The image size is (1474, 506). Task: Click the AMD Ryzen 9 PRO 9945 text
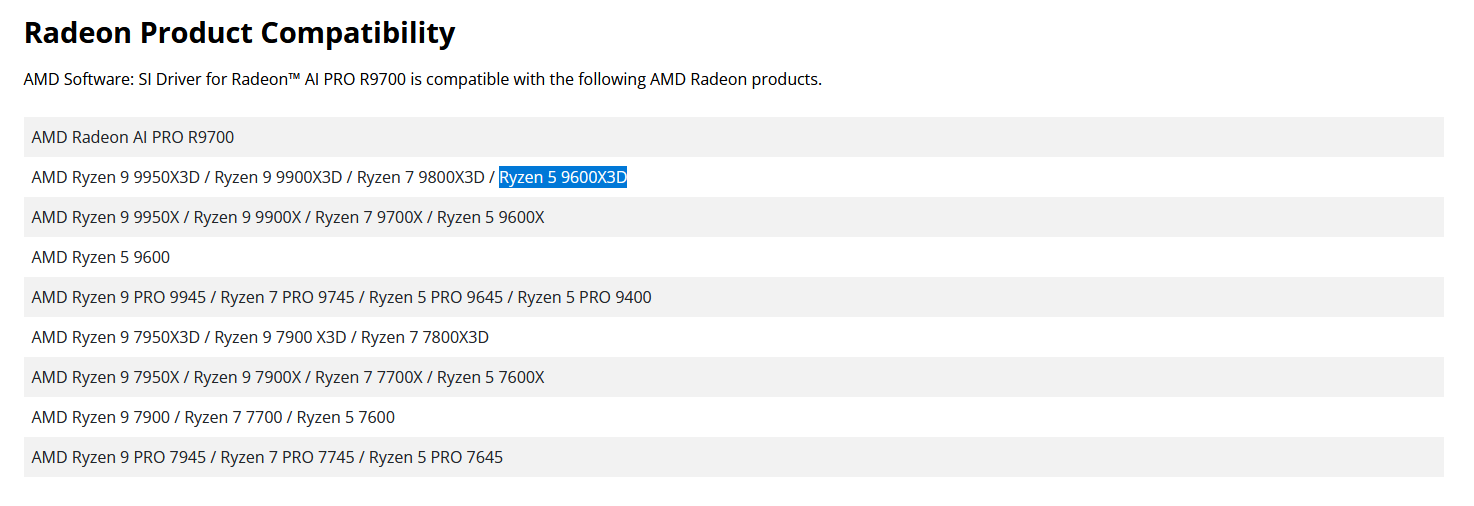coord(119,298)
